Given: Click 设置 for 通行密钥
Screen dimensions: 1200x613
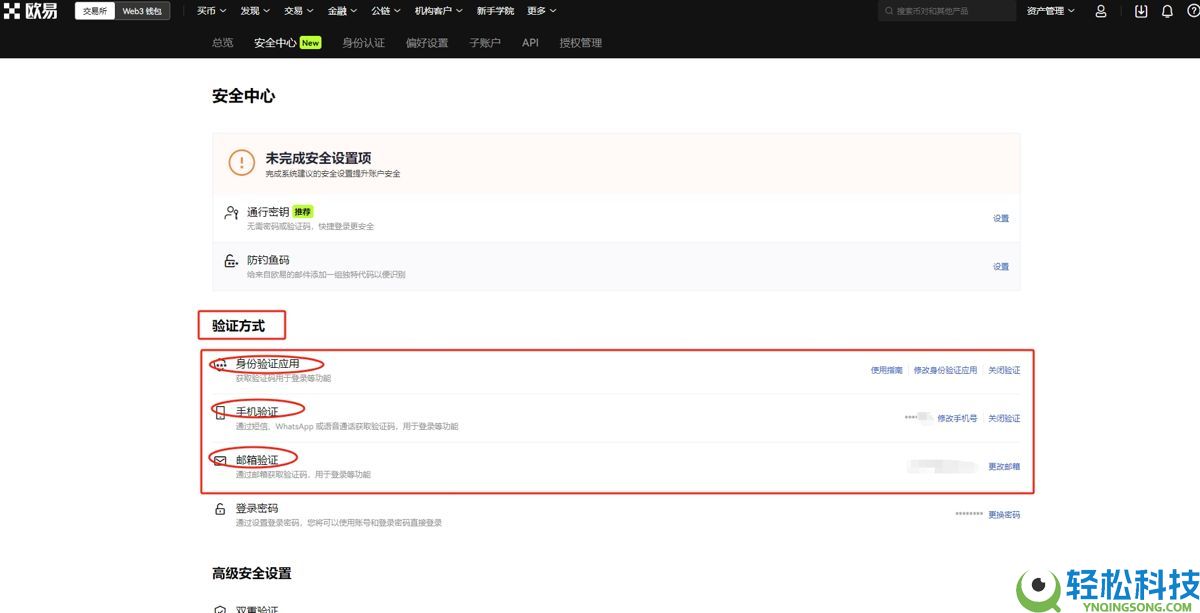Looking at the screenshot, I should (x=1001, y=218).
